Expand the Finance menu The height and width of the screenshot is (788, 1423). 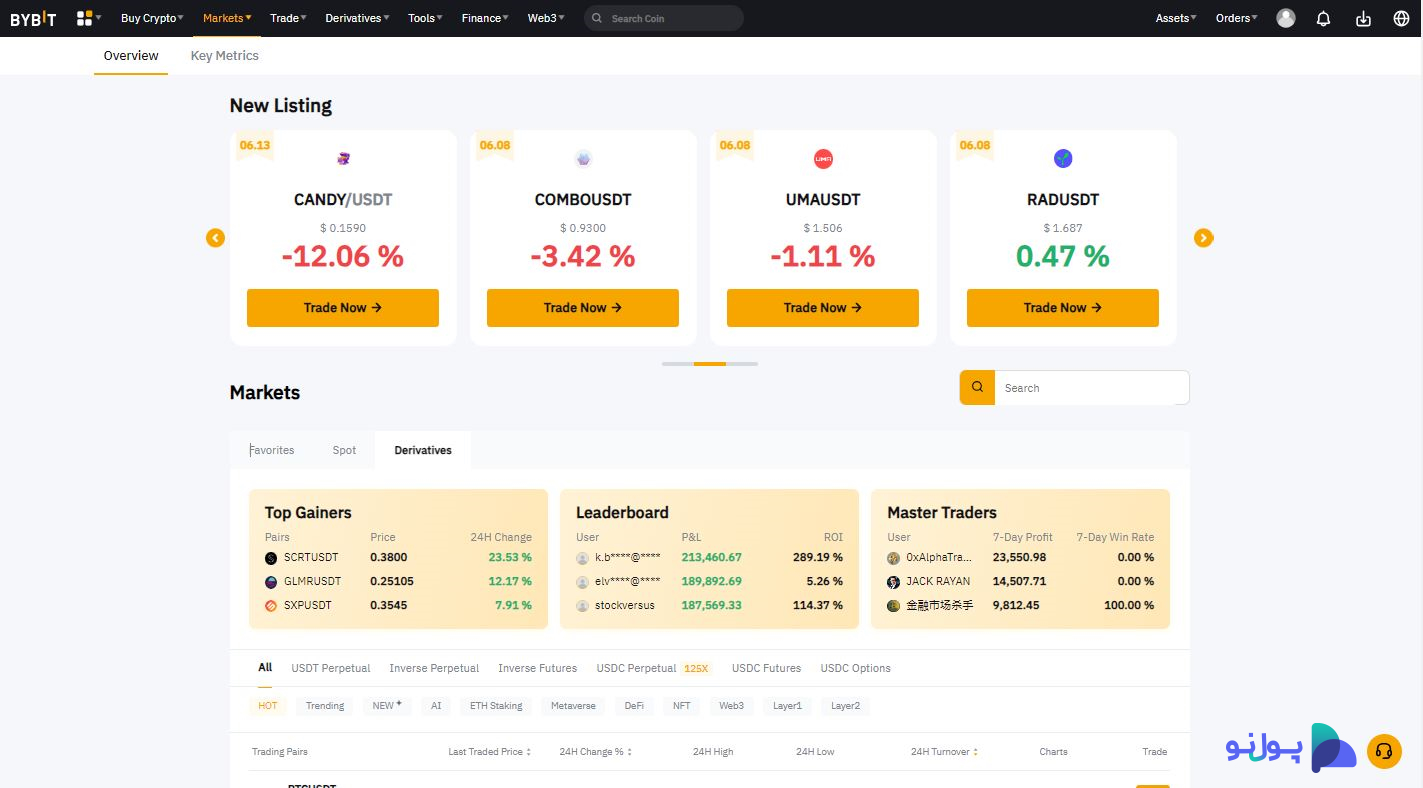(x=485, y=18)
